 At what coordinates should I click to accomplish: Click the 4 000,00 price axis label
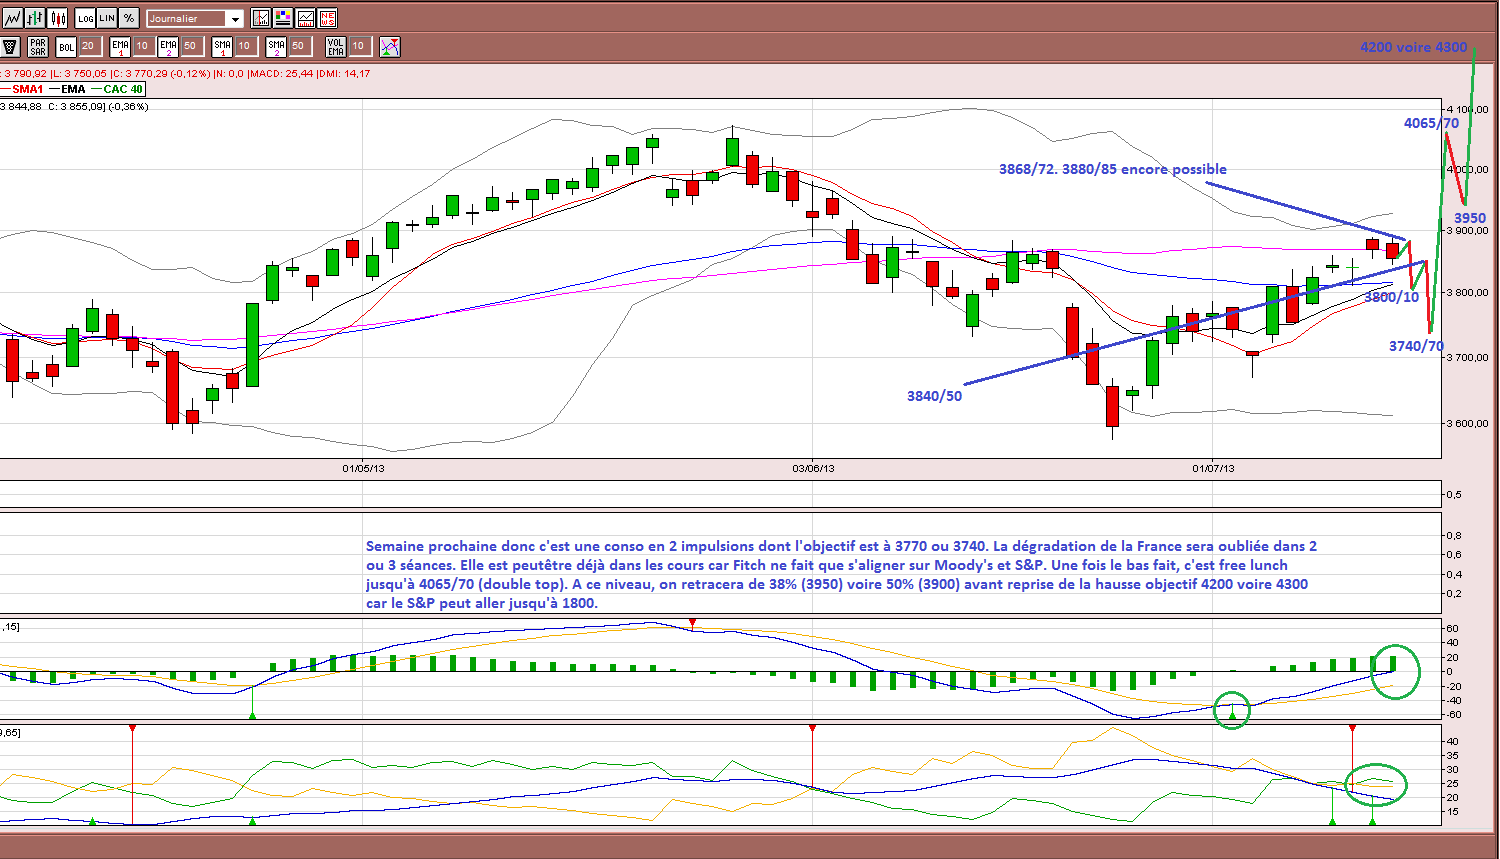(x=1468, y=169)
